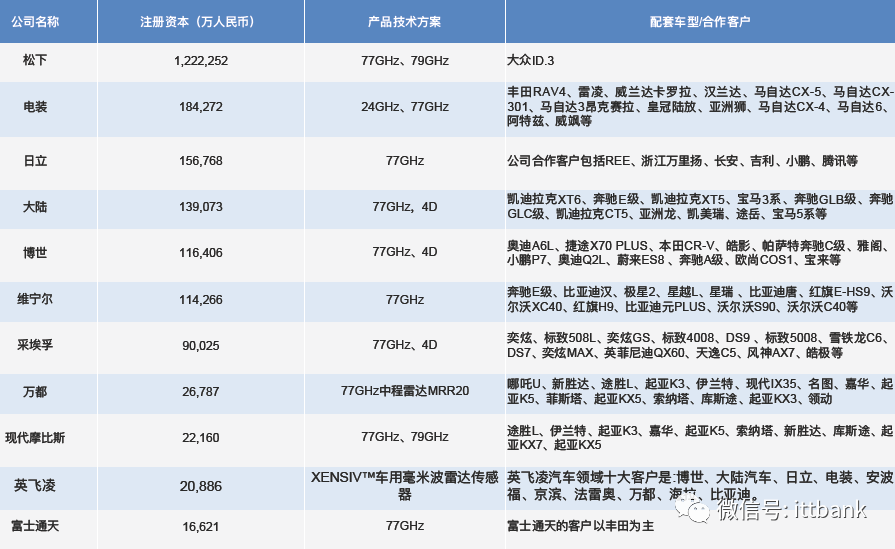Image resolution: width=895 pixels, height=549 pixels.
Task: Click capital value 184,272
Action: 201,107
